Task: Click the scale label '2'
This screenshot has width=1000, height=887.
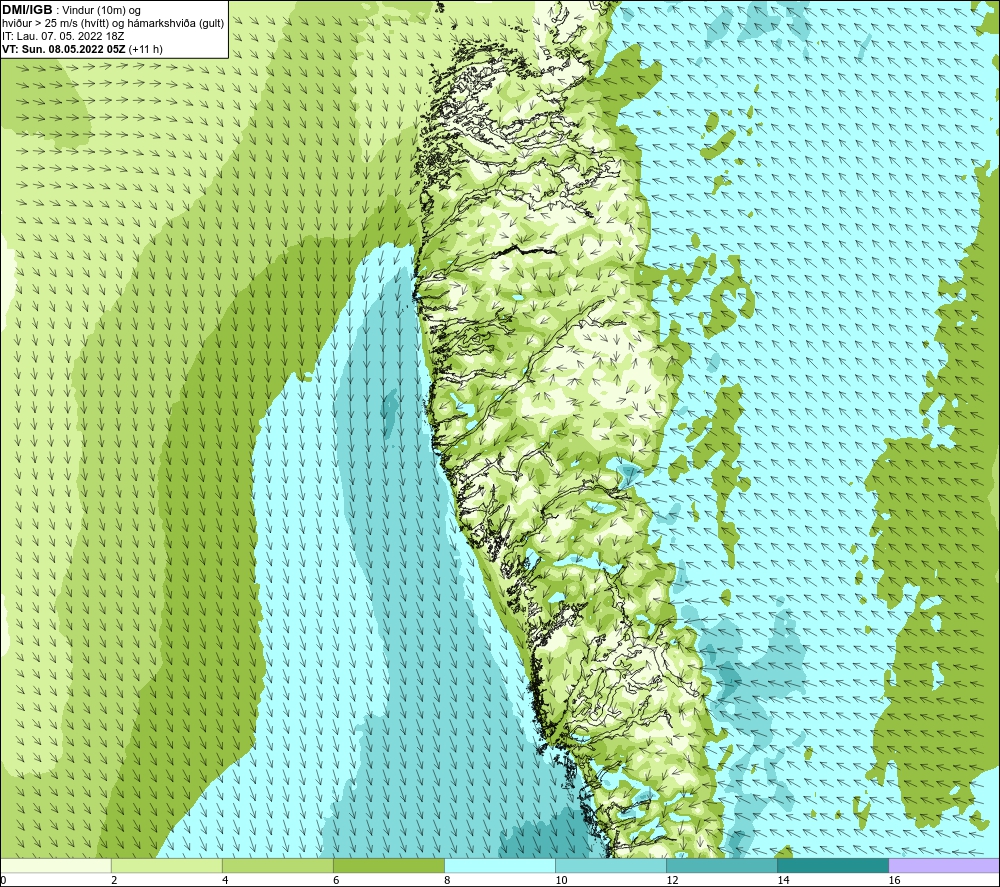Action: coord(114,880)
